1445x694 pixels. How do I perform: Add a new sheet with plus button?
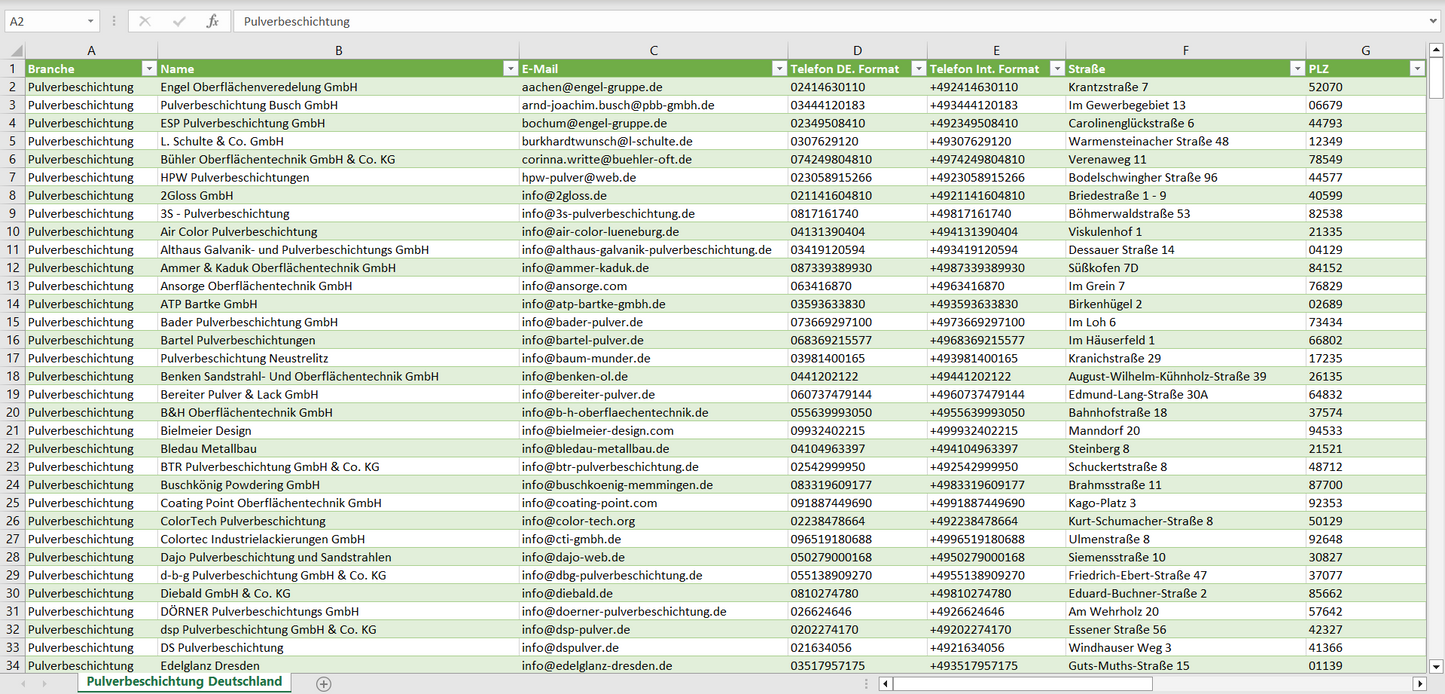point(323,684)
